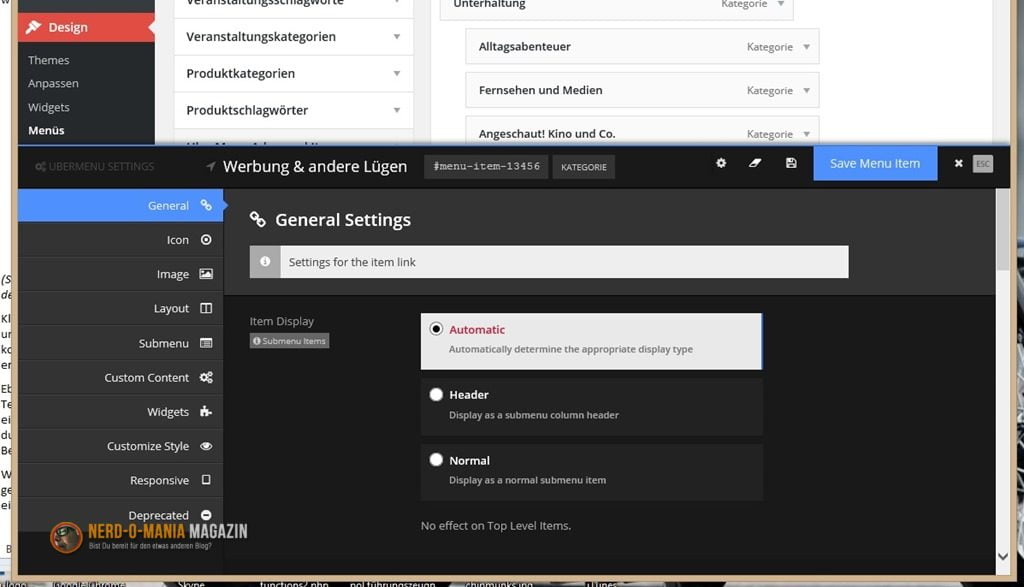Click the ESC button

983,164
